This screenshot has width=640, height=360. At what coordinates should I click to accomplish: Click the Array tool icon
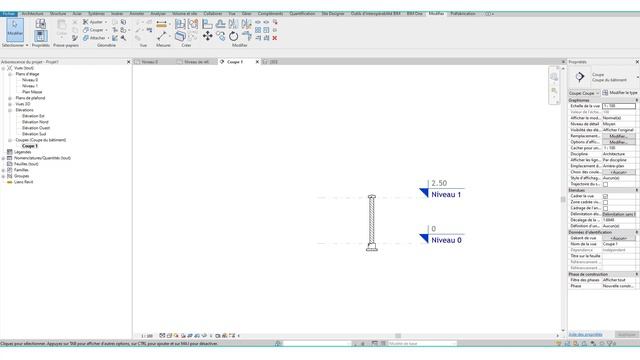258,30
